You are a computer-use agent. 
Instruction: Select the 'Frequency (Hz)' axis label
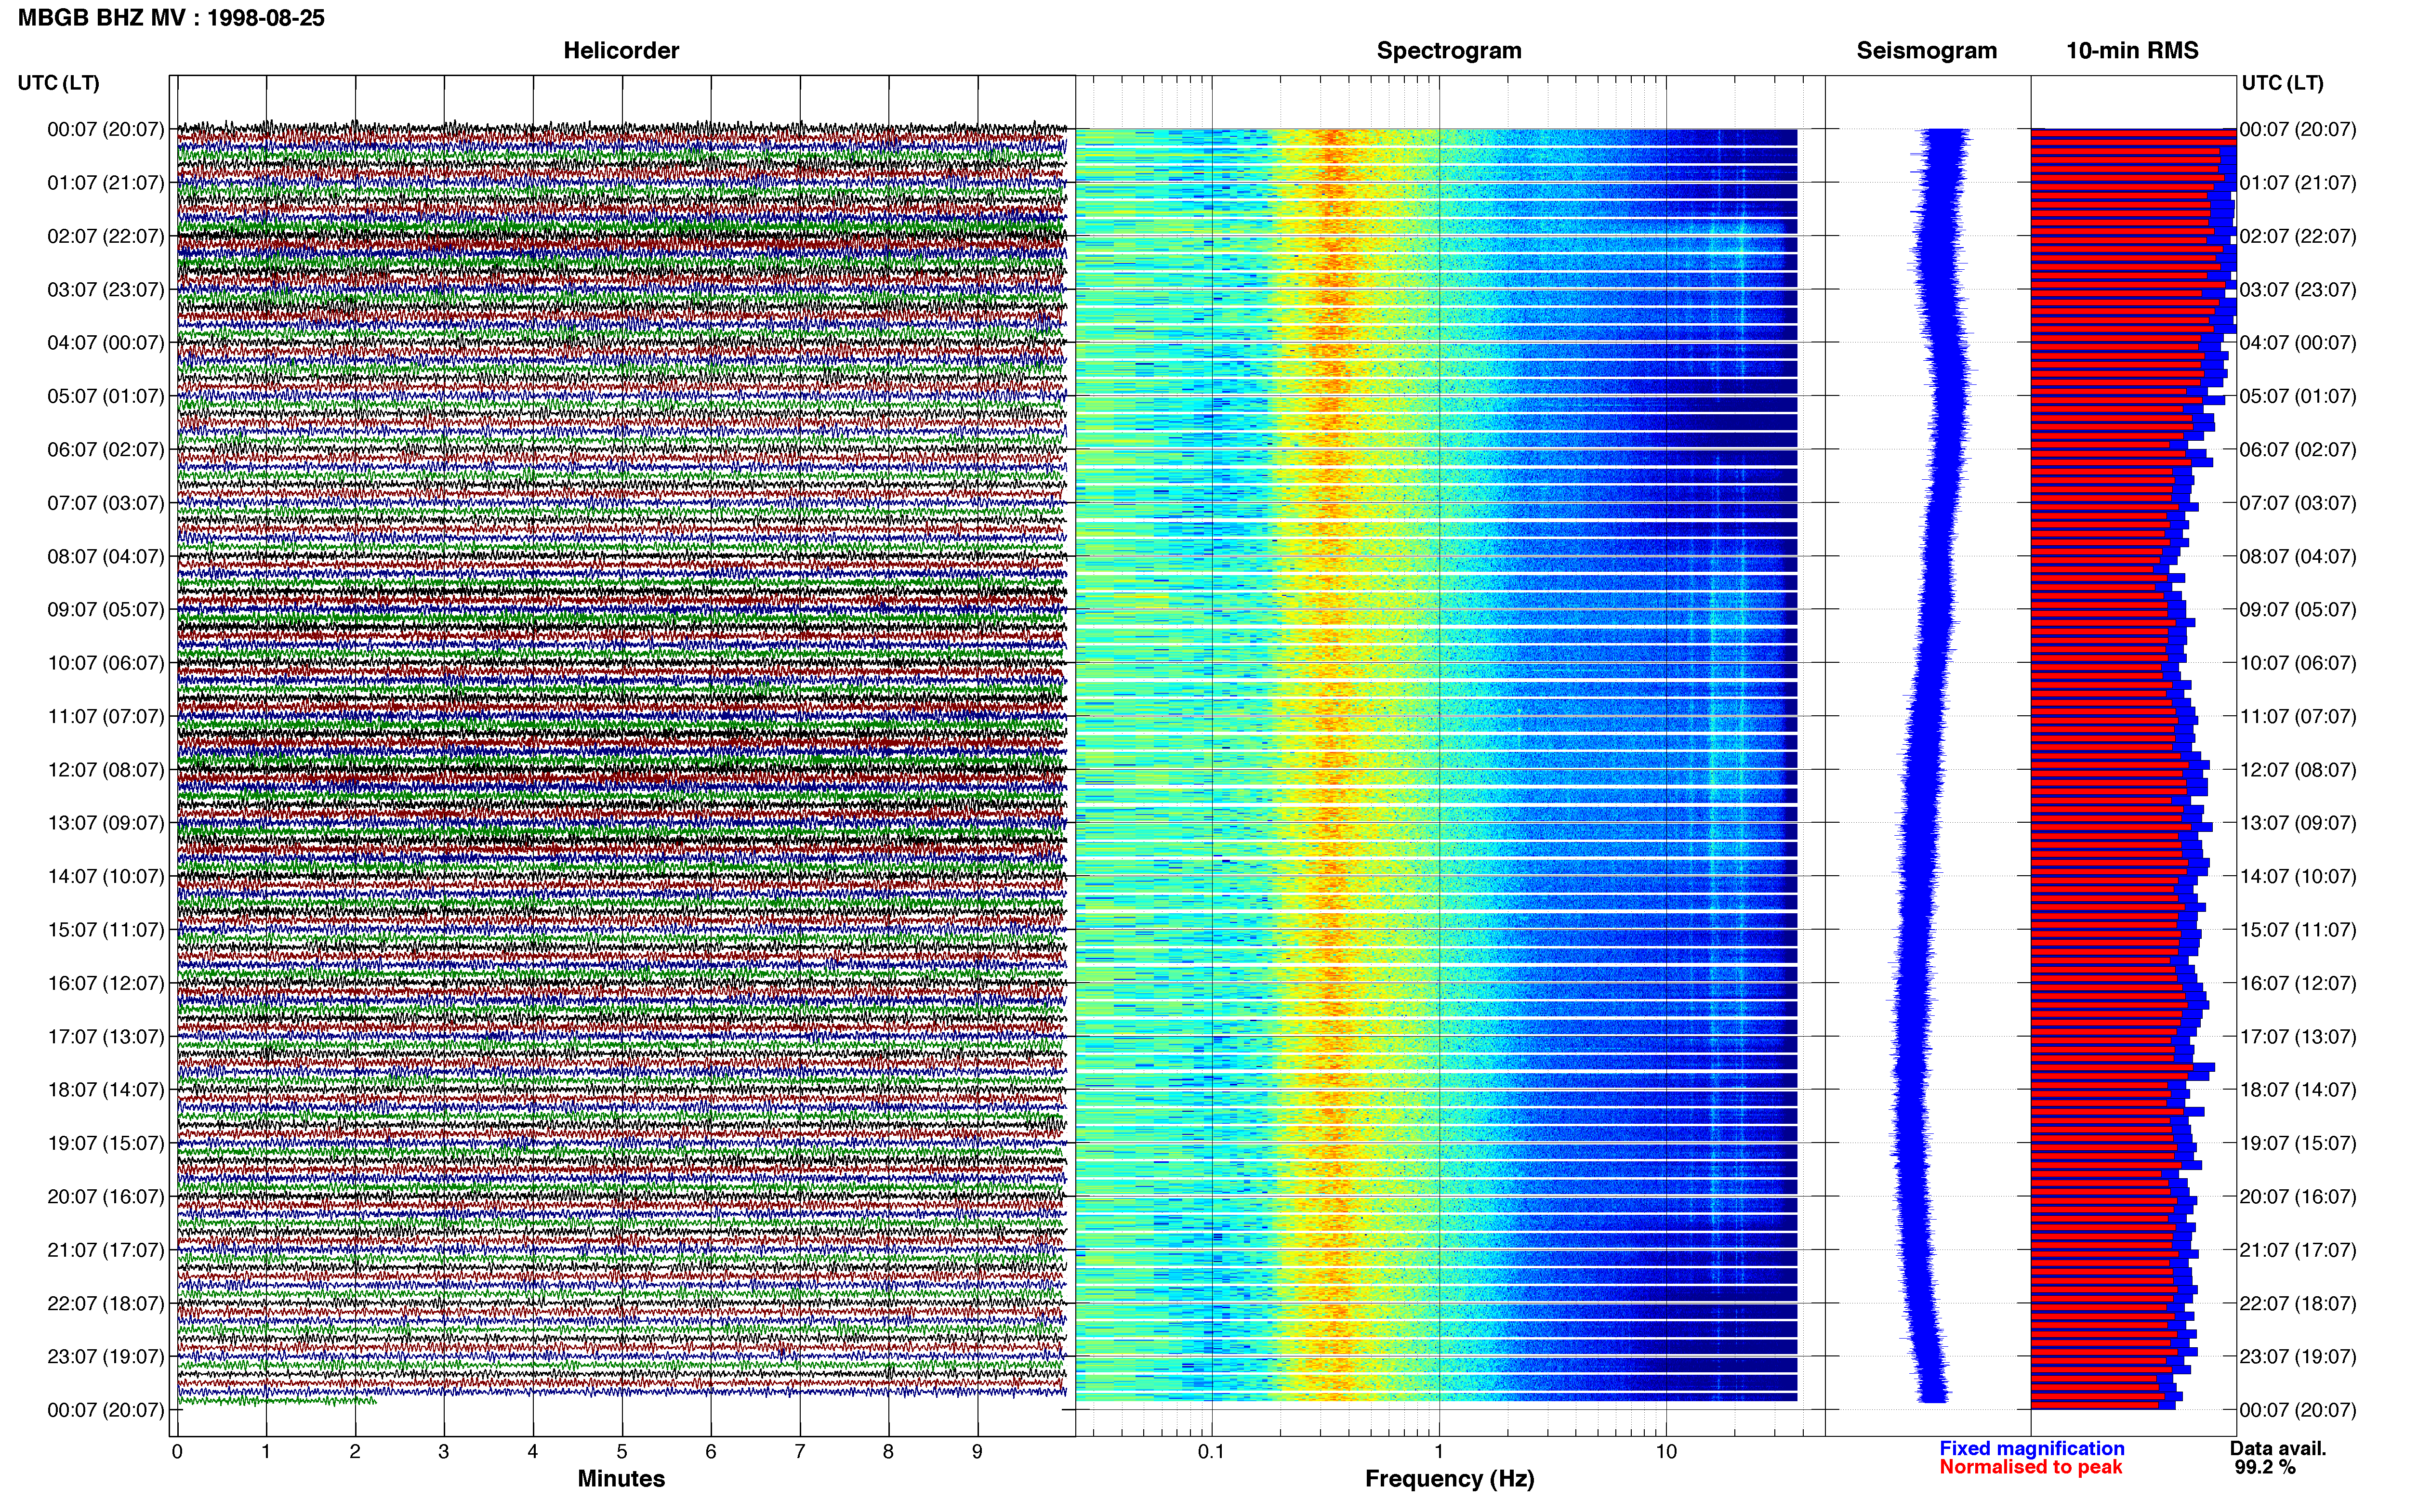1449,1479
